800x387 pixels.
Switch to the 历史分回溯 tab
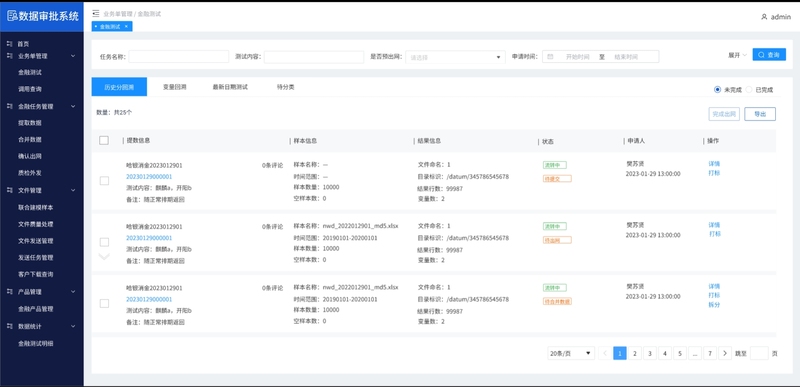(119, 87)
